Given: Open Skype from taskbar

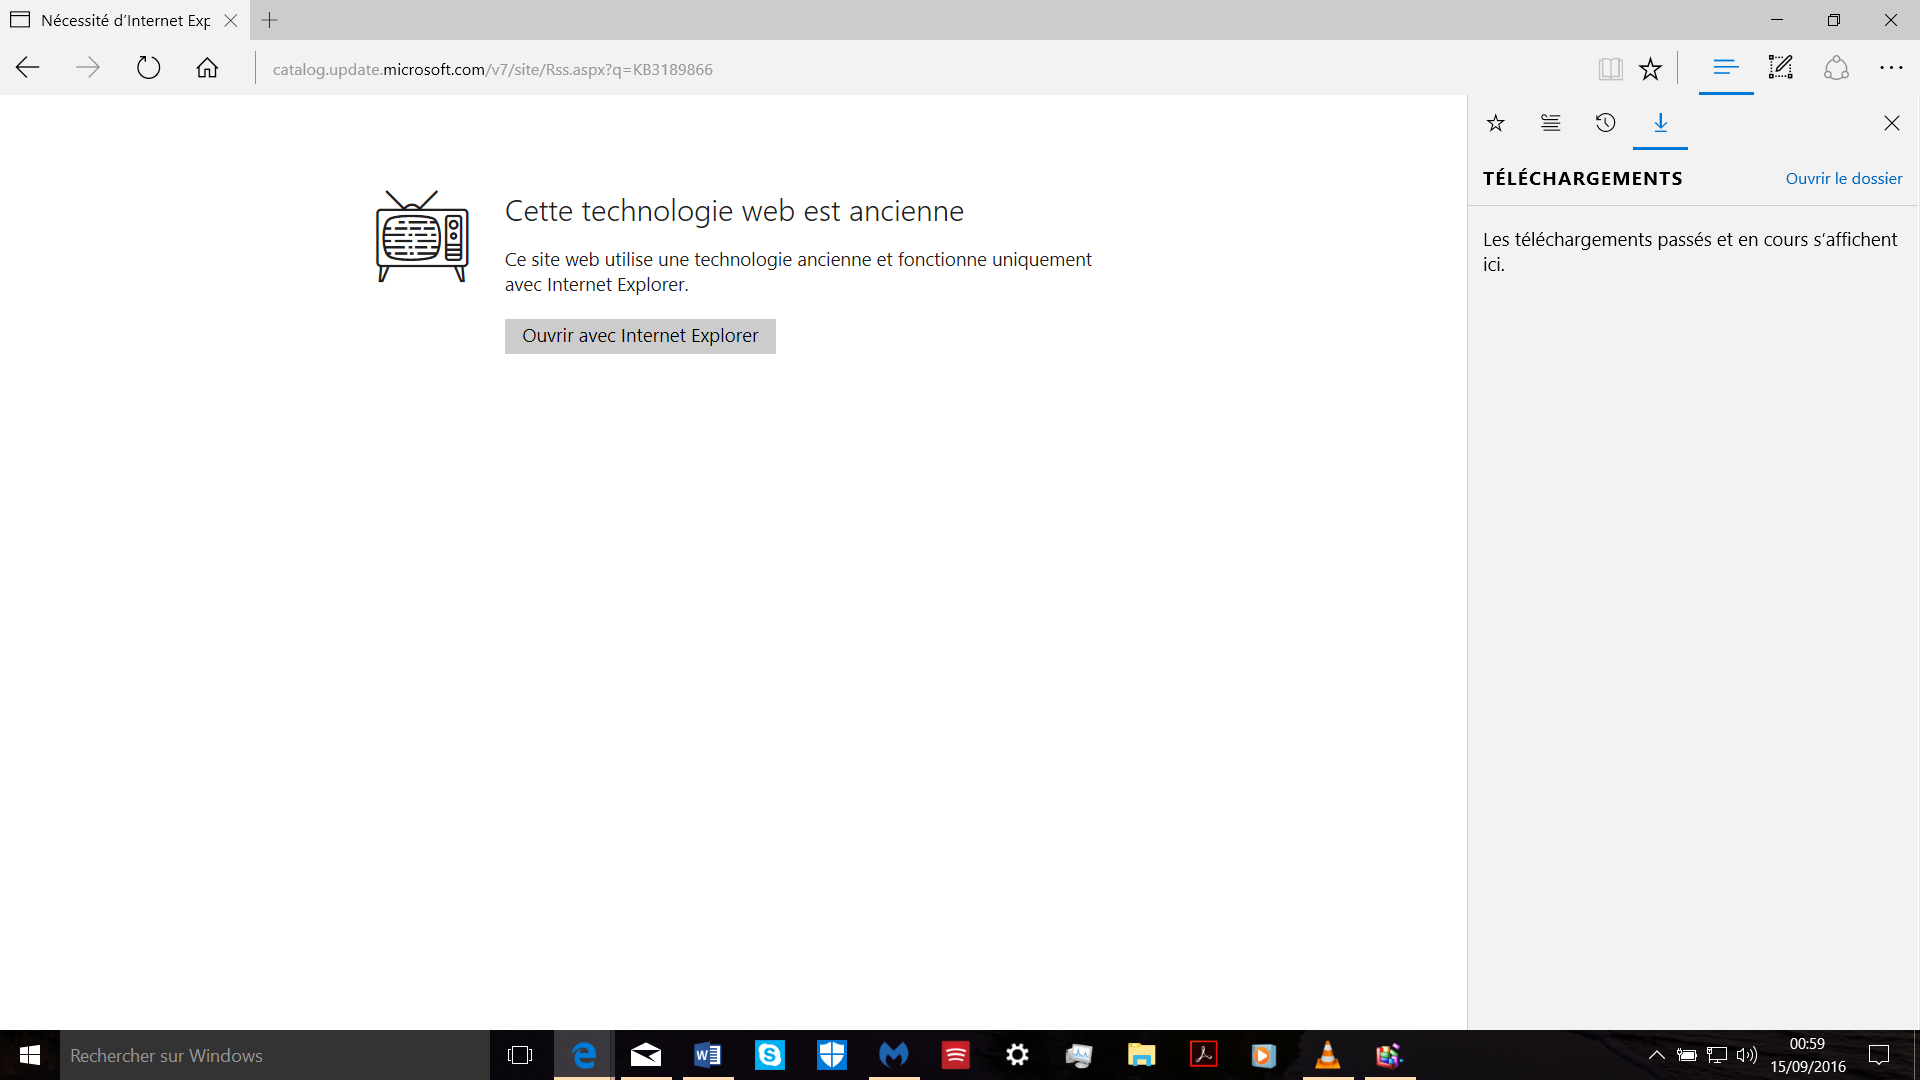Looking at the screenshot, I should [x=770, y=1055].
